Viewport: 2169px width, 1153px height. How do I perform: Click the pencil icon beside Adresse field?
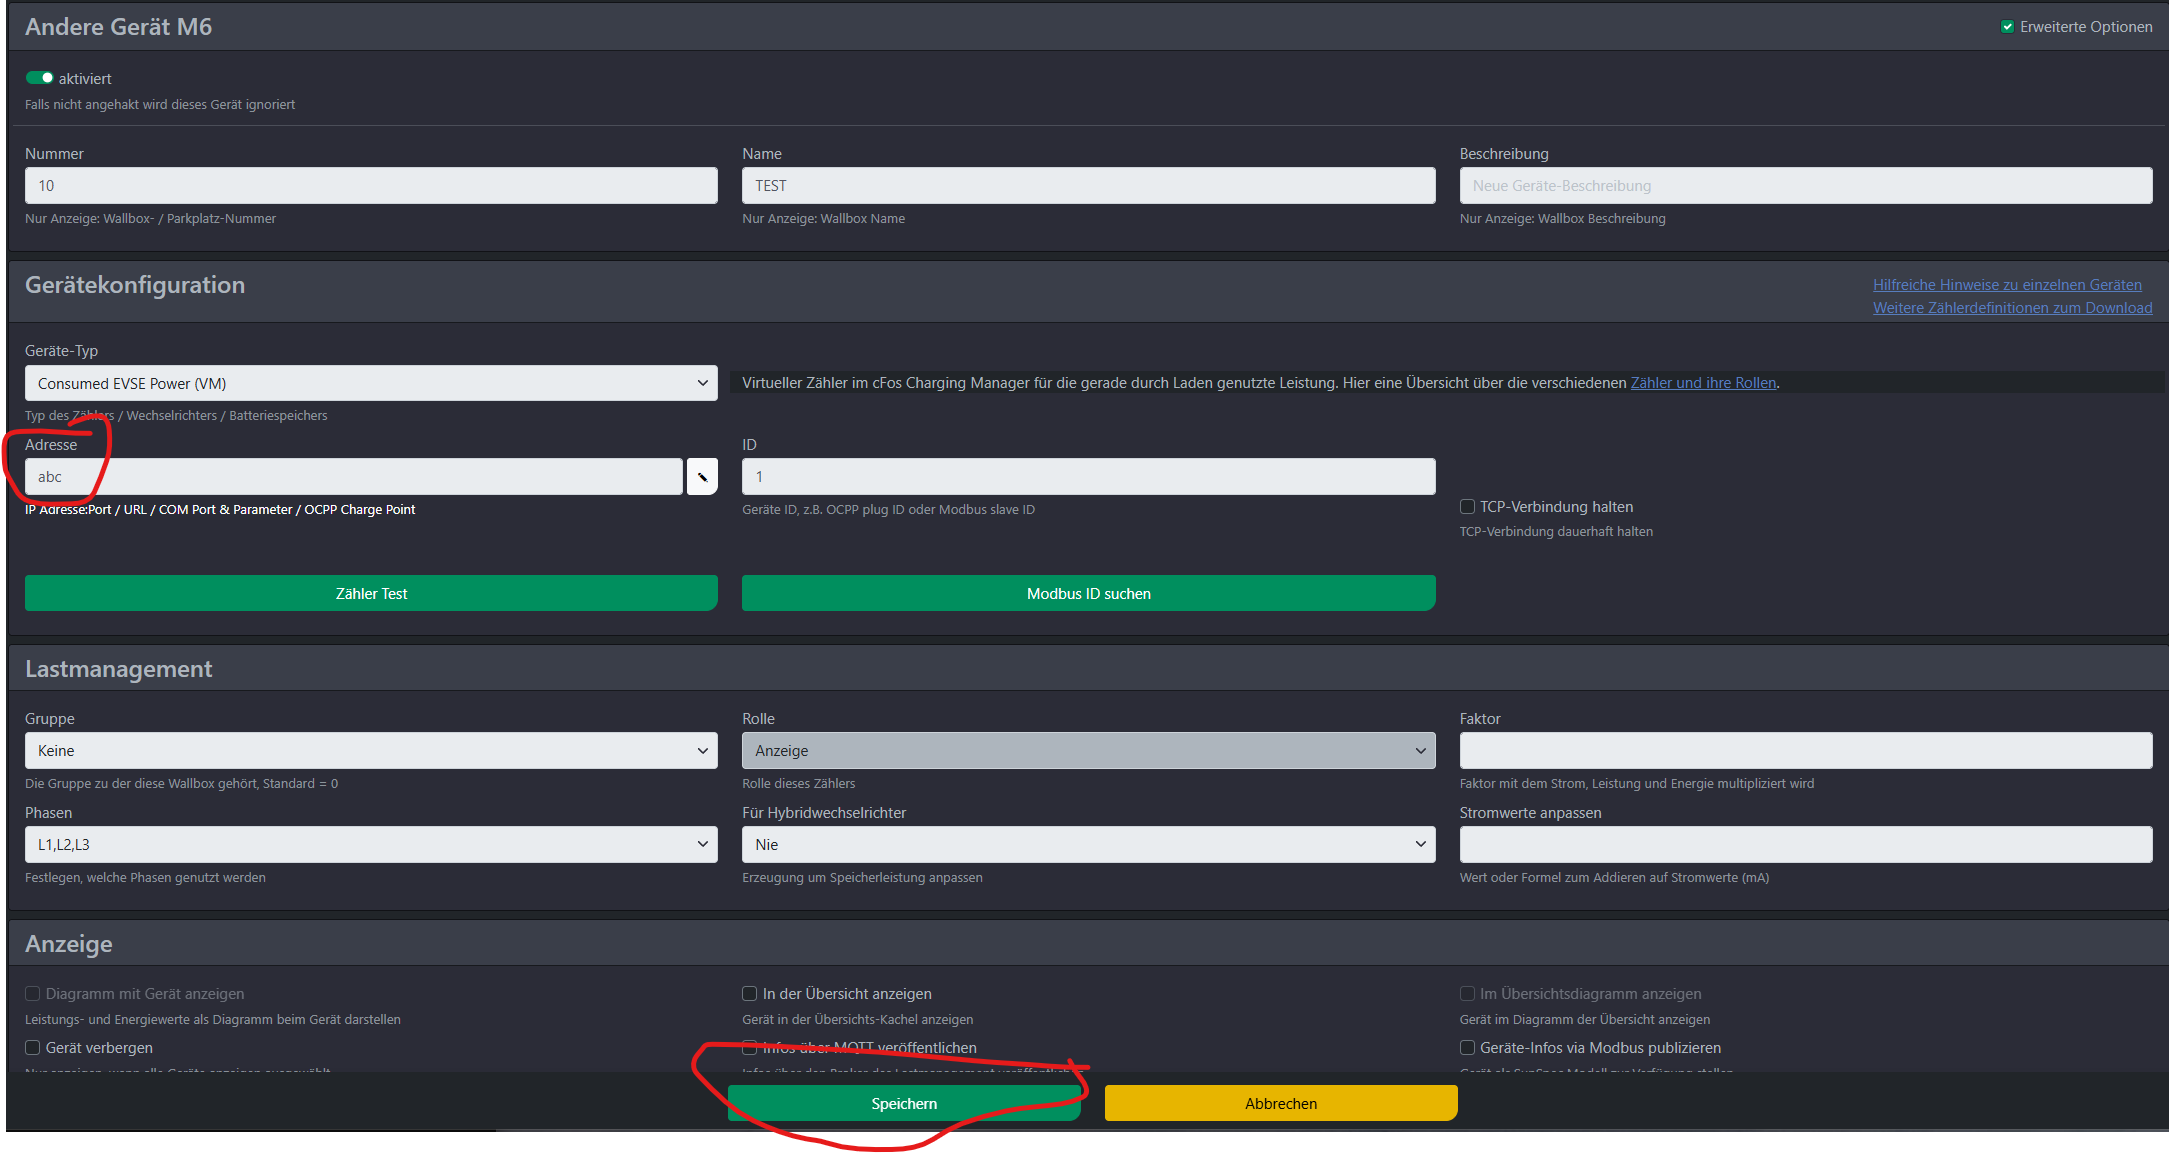tap(702, 477)
